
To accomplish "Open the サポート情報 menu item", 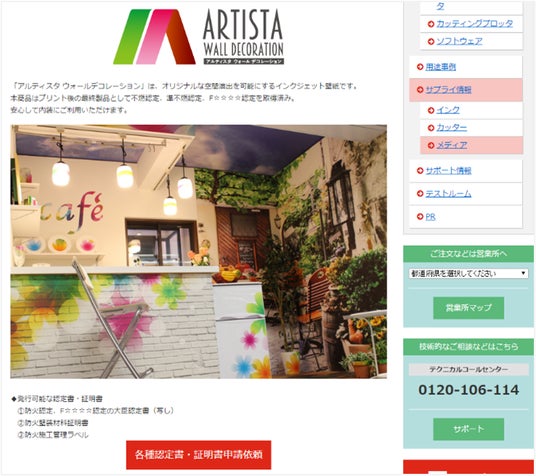I will (448, 170).
